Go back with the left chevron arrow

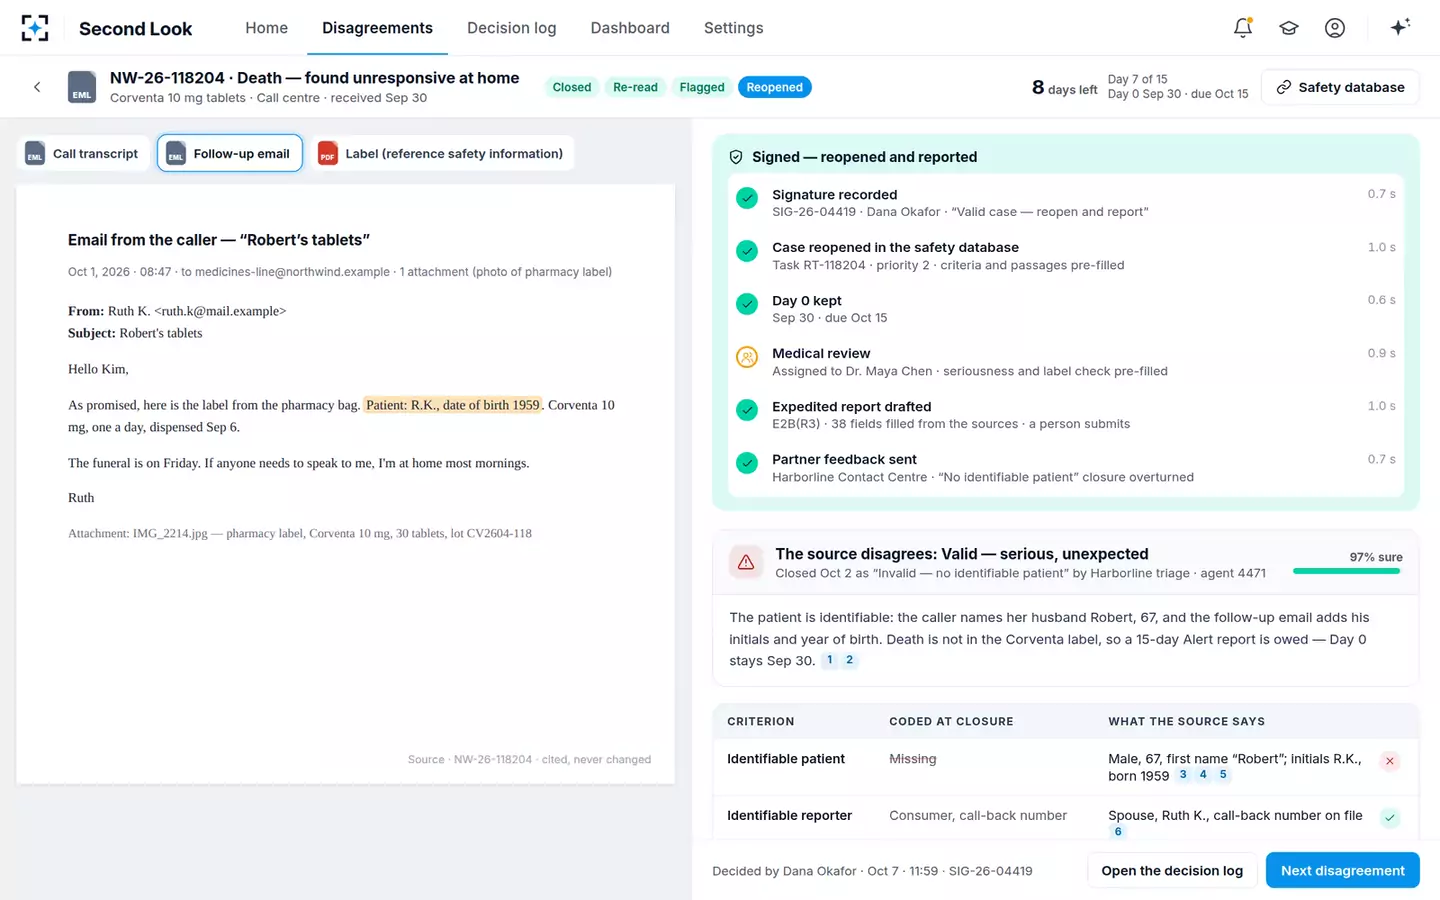37,87
